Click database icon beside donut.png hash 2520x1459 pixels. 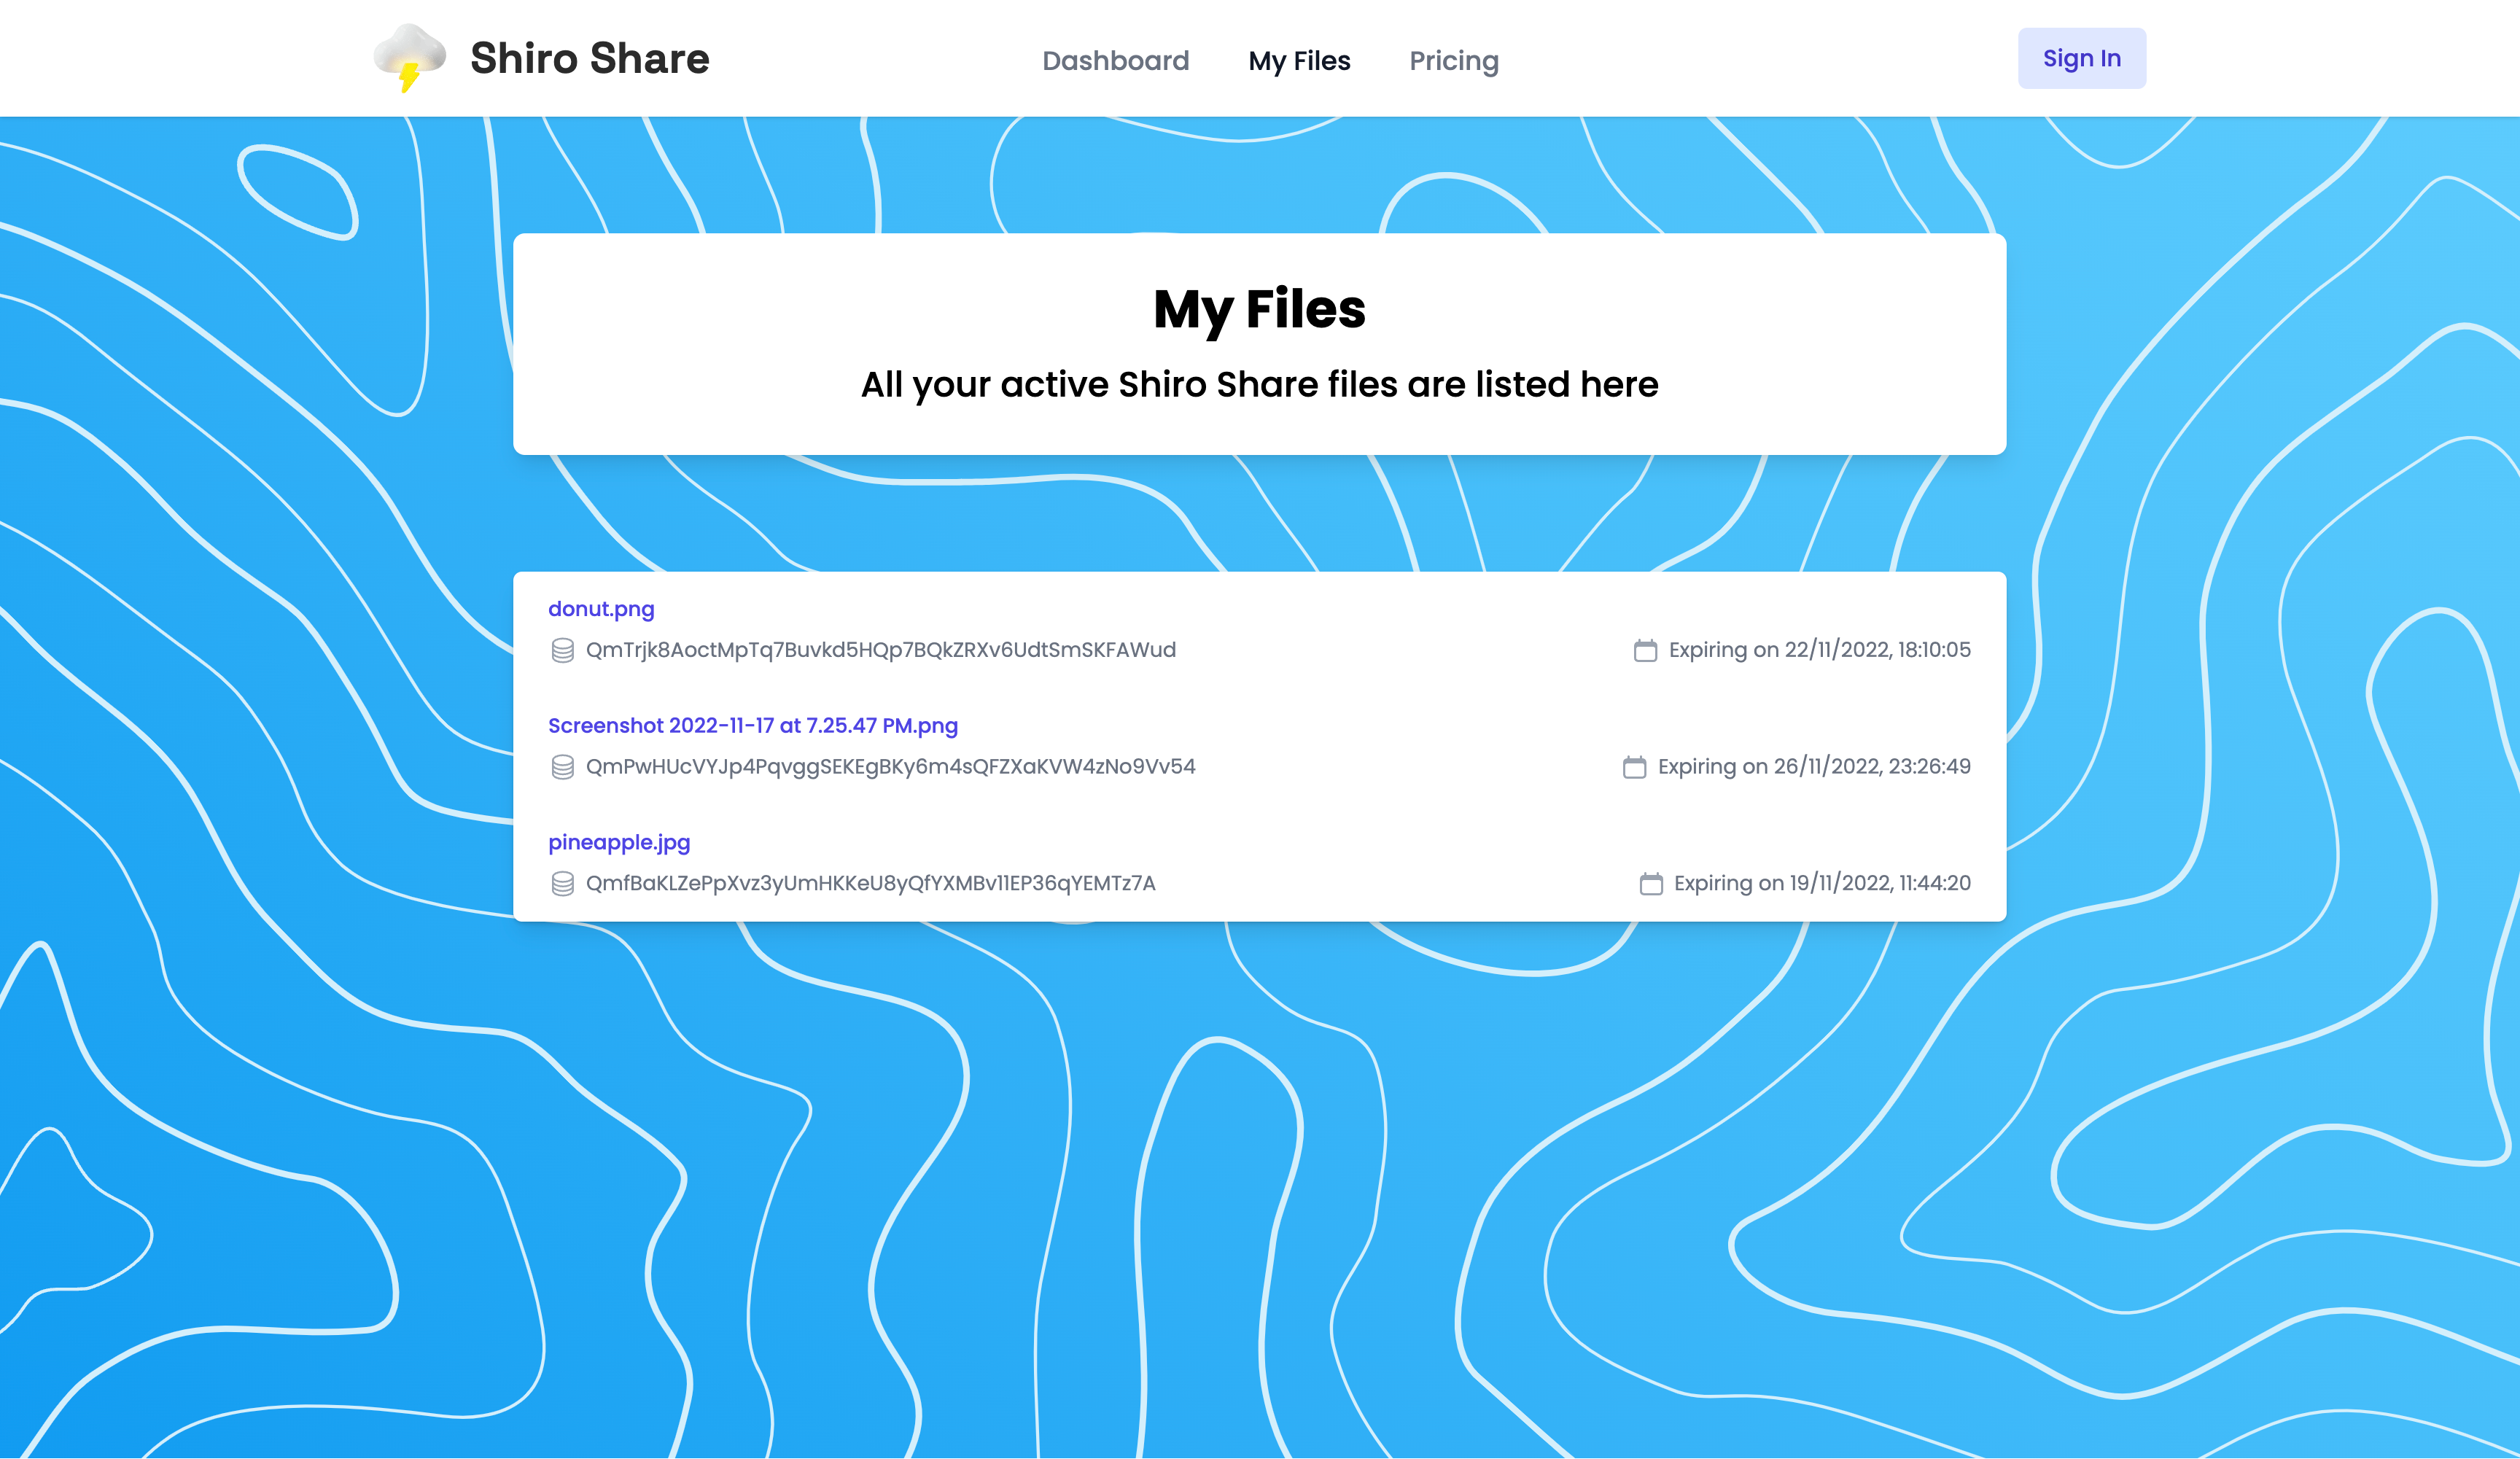point(562,651)
